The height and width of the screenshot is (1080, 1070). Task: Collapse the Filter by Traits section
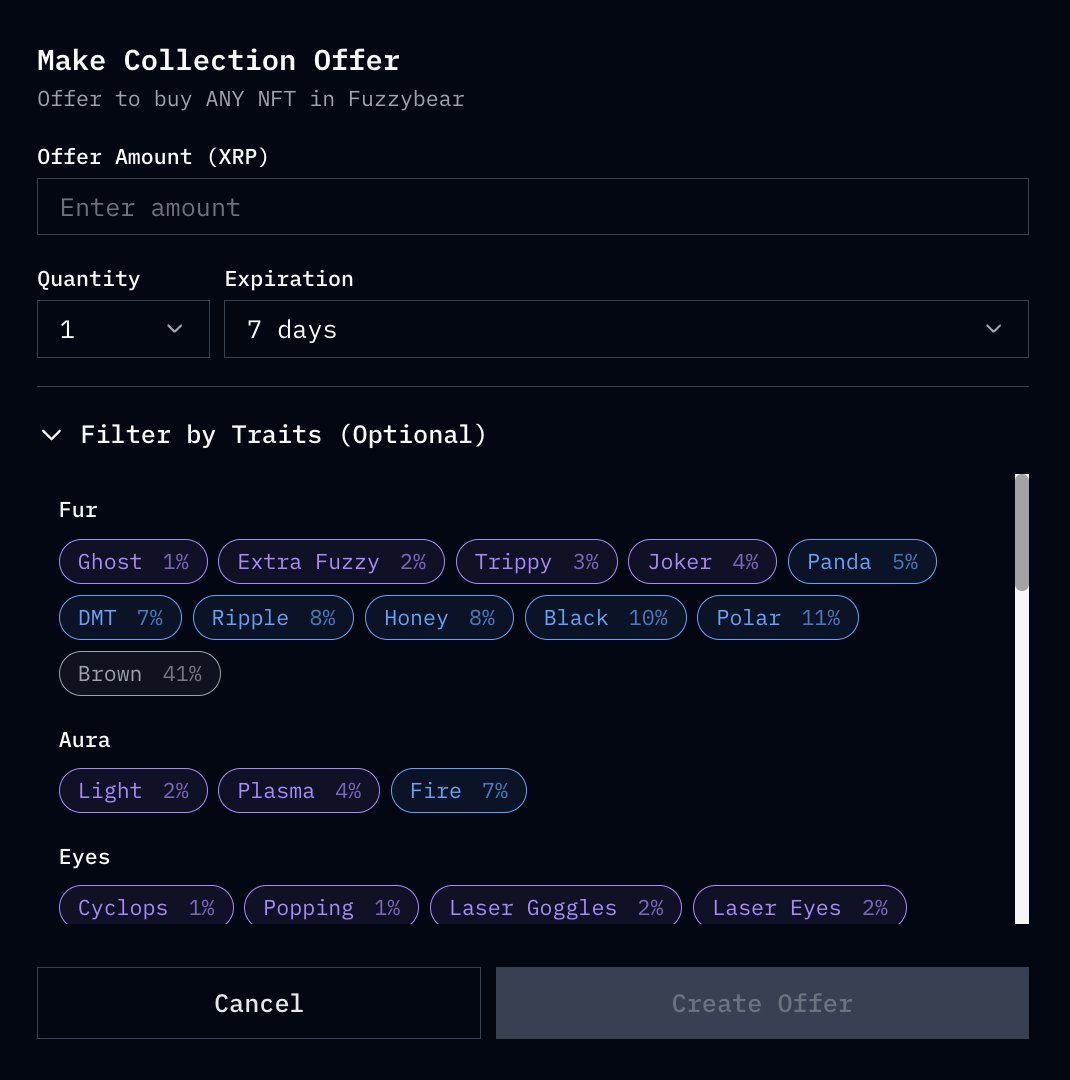263,435
